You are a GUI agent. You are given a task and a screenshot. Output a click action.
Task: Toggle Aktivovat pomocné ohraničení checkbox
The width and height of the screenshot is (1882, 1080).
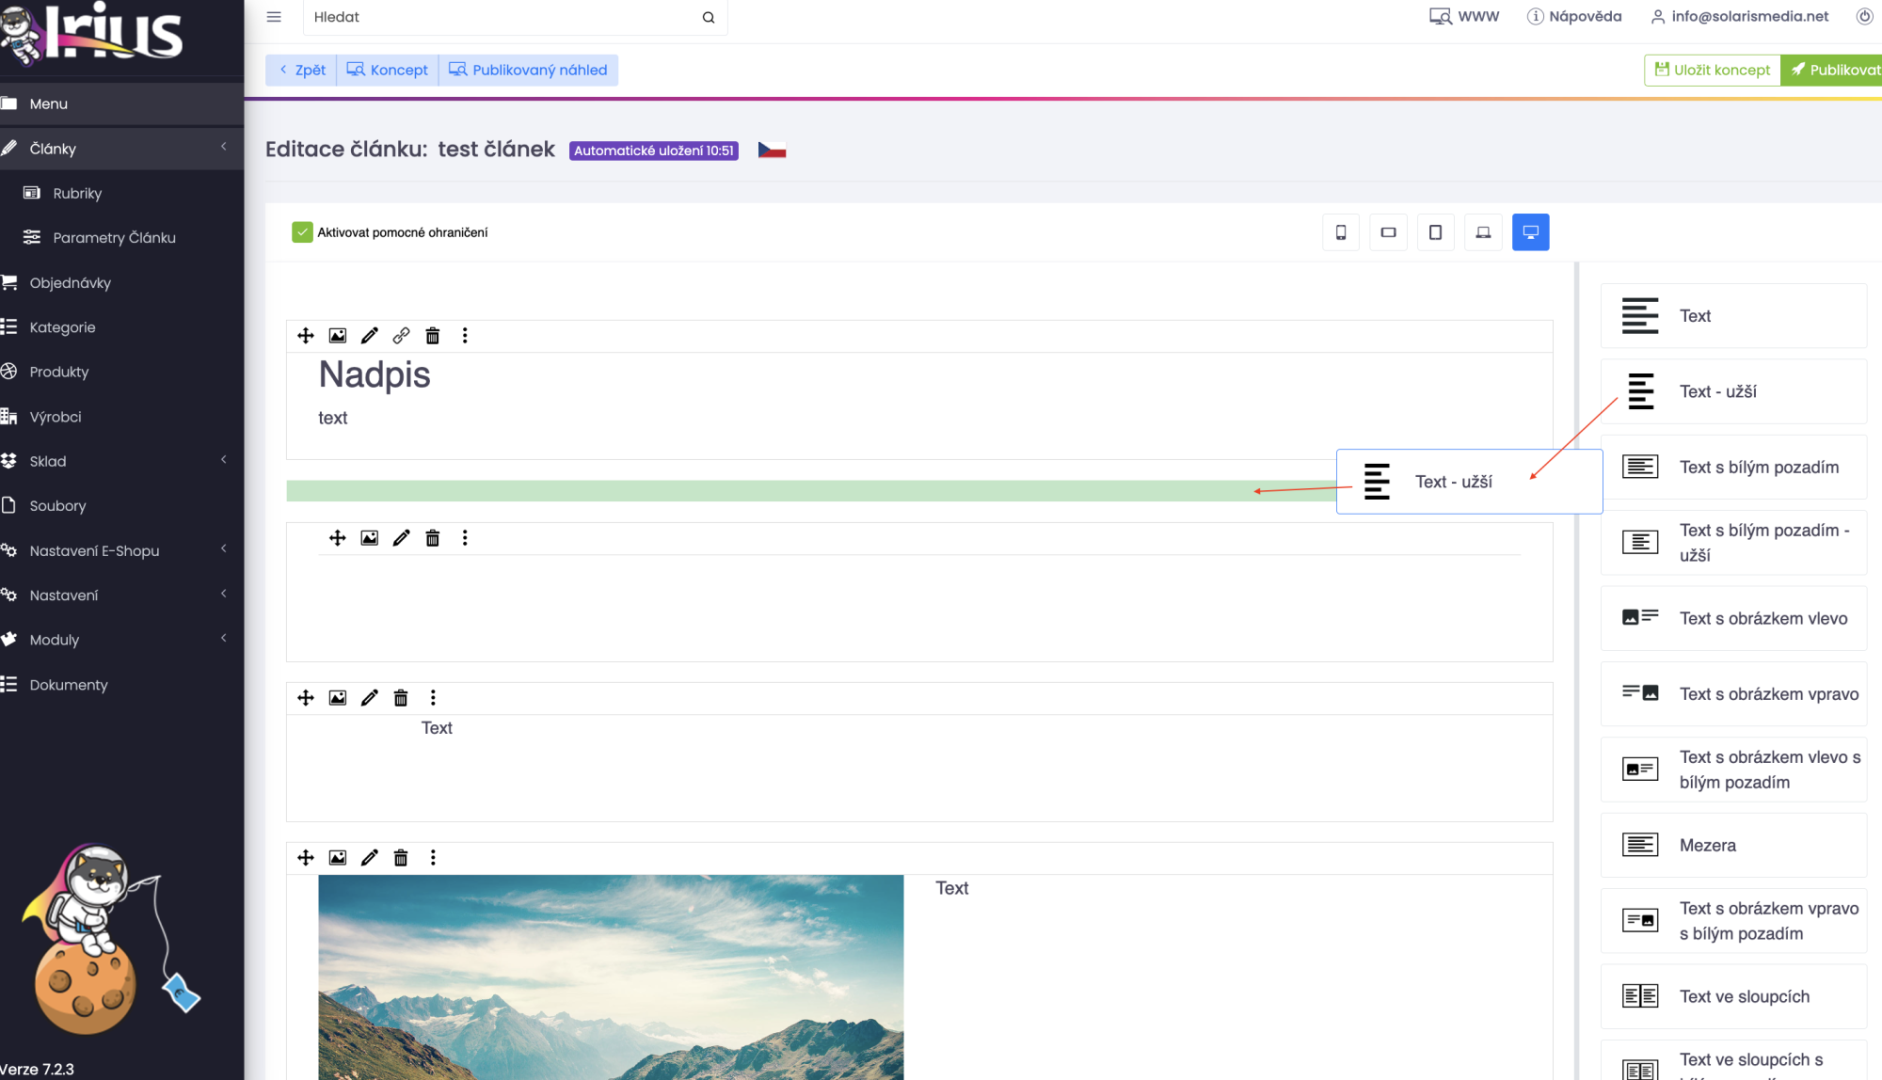point(302,232)
